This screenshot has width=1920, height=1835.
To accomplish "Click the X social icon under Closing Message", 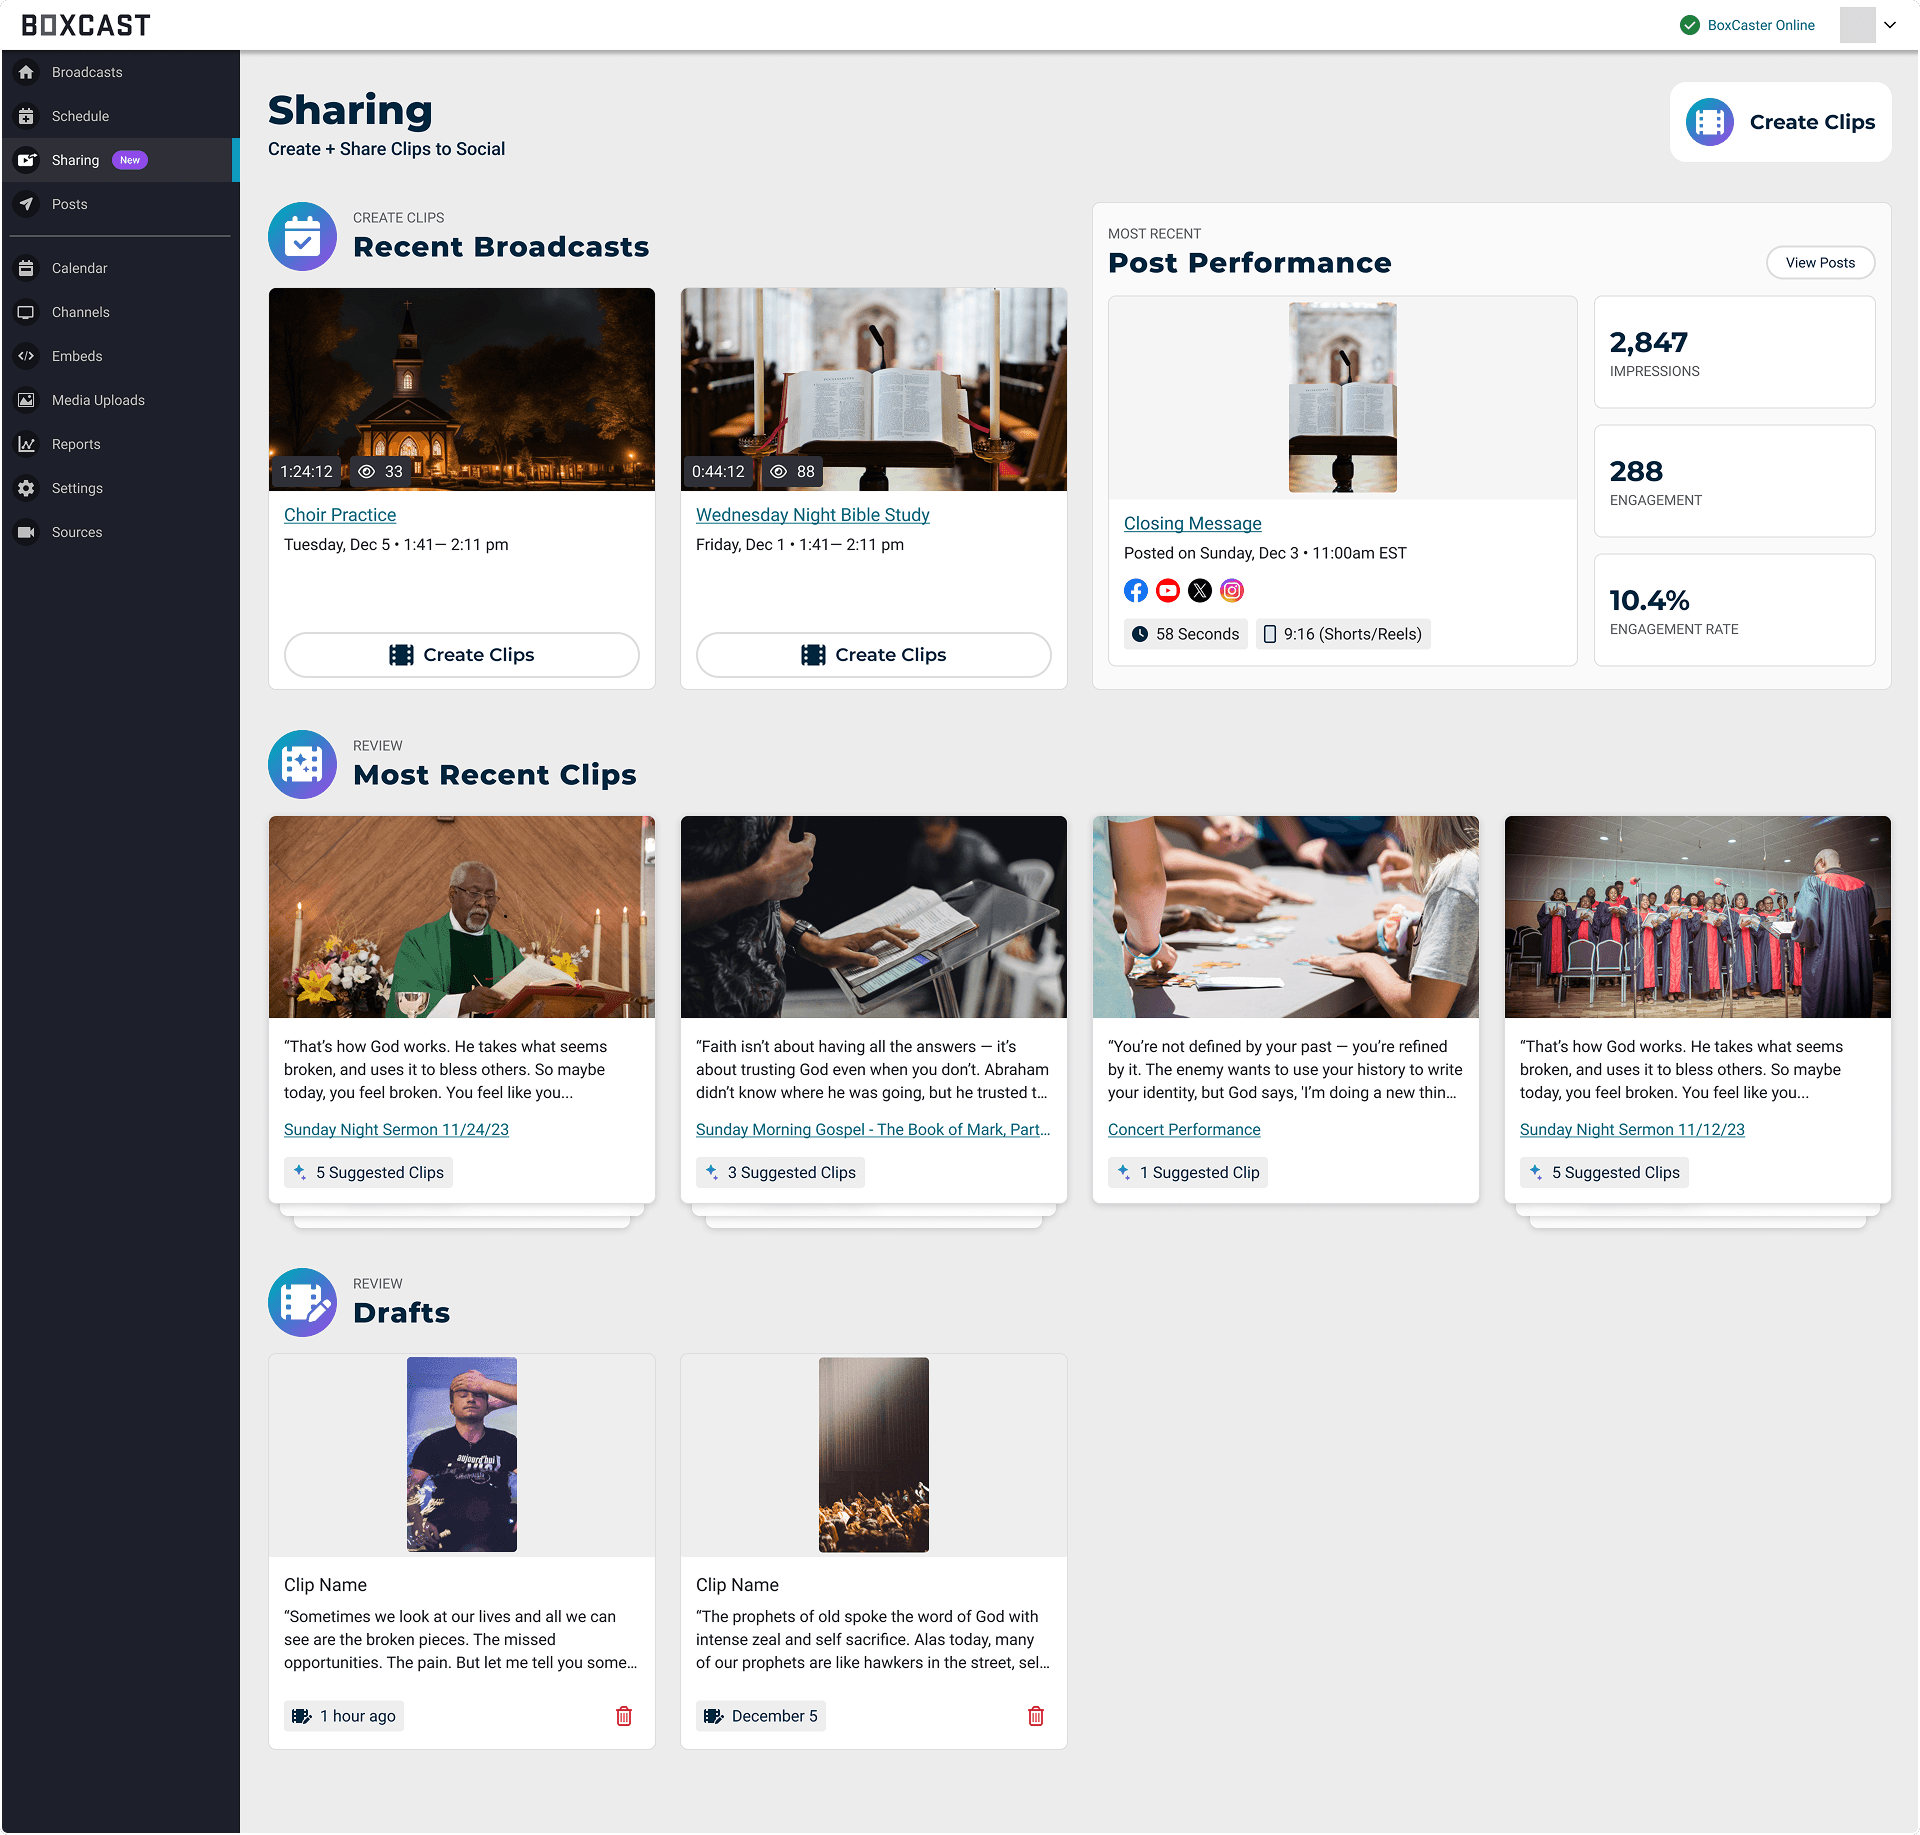I will 1200,591.
